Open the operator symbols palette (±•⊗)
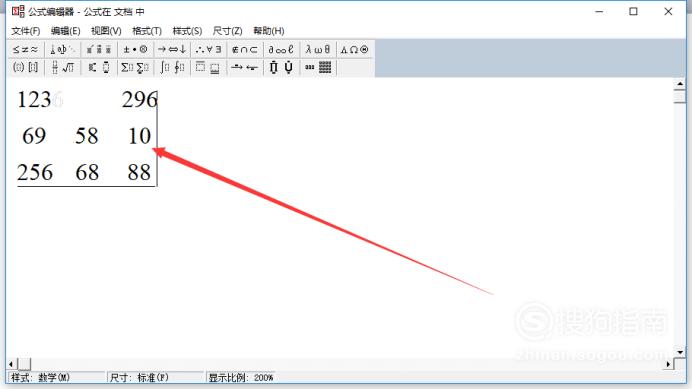 tap(135, 49)
